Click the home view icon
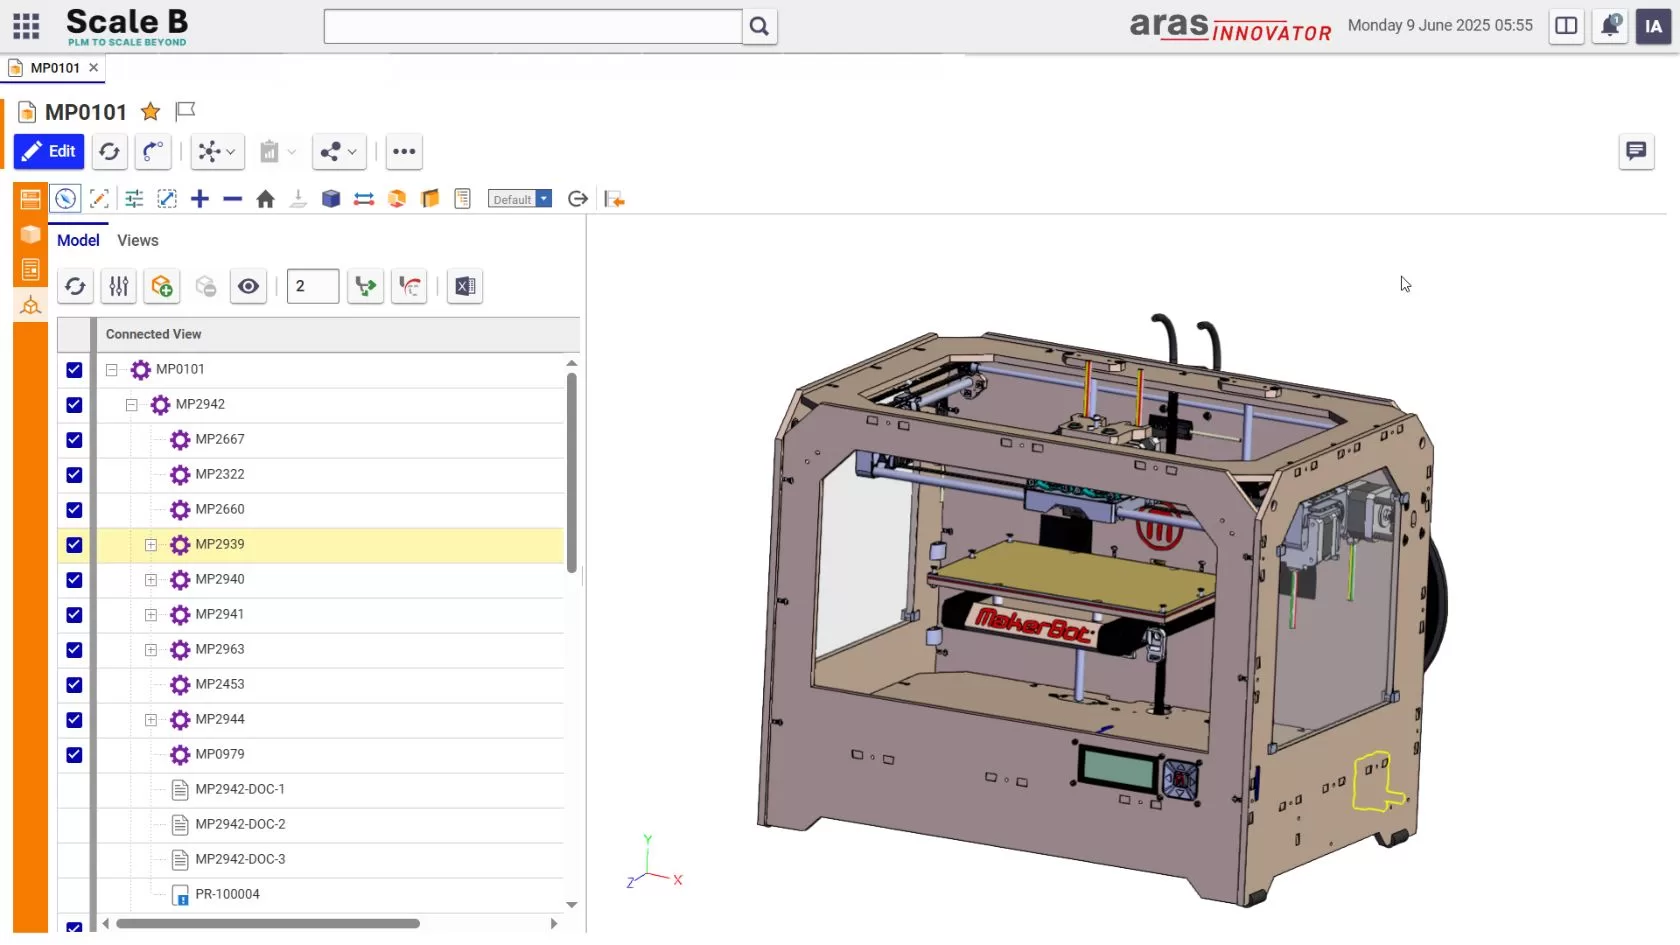The height and width of the screenshot is (945, 1680). (x=265, y=198)
